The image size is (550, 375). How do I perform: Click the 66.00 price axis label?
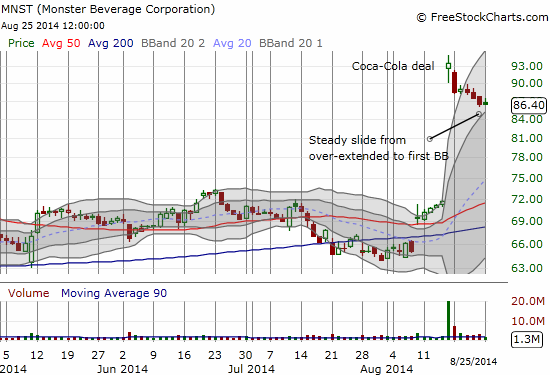[527, 244]
